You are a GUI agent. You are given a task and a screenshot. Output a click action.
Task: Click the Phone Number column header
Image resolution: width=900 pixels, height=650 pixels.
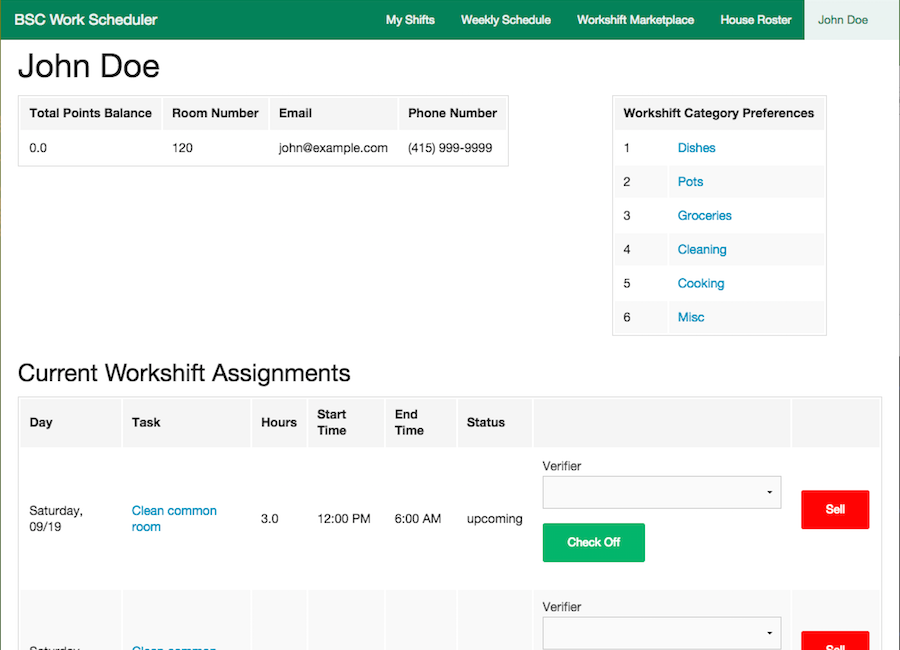pos(452,113)
